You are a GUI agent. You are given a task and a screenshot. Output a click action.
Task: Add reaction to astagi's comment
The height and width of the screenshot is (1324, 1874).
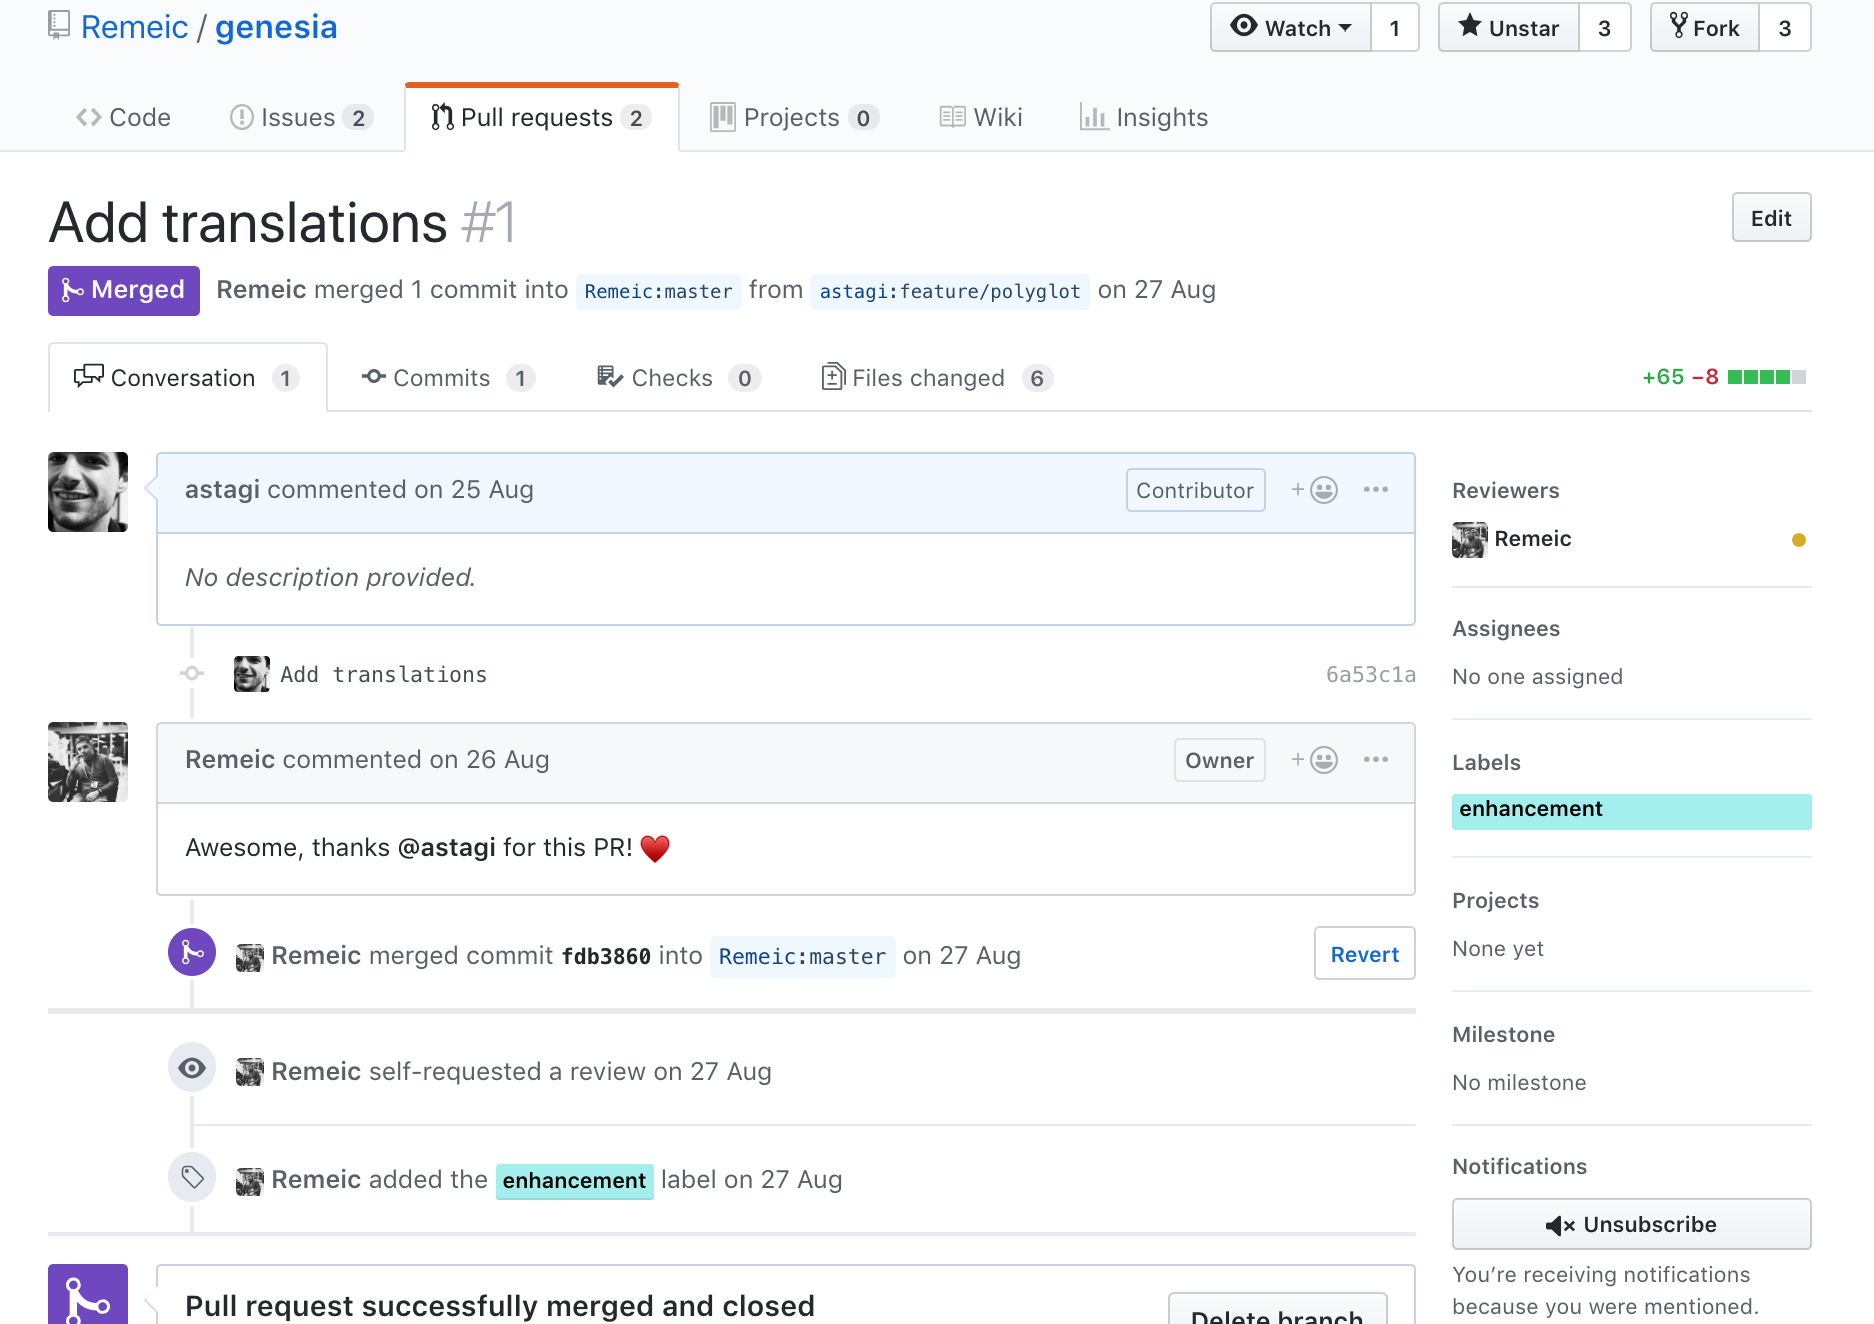1314,490
